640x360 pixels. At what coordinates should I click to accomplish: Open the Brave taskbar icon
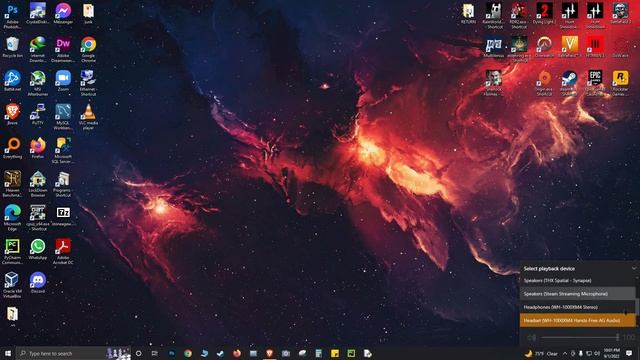tap(269, 353)
